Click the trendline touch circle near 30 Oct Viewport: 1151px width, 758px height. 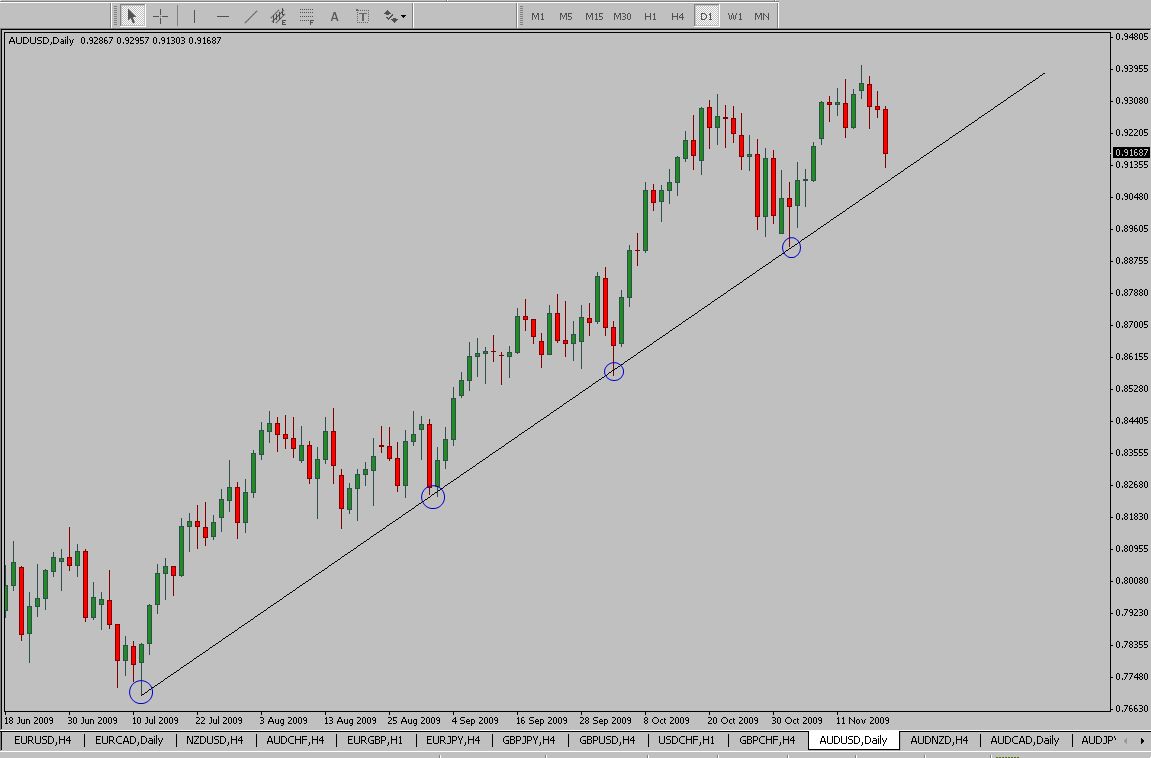click(x=791, y=247)
